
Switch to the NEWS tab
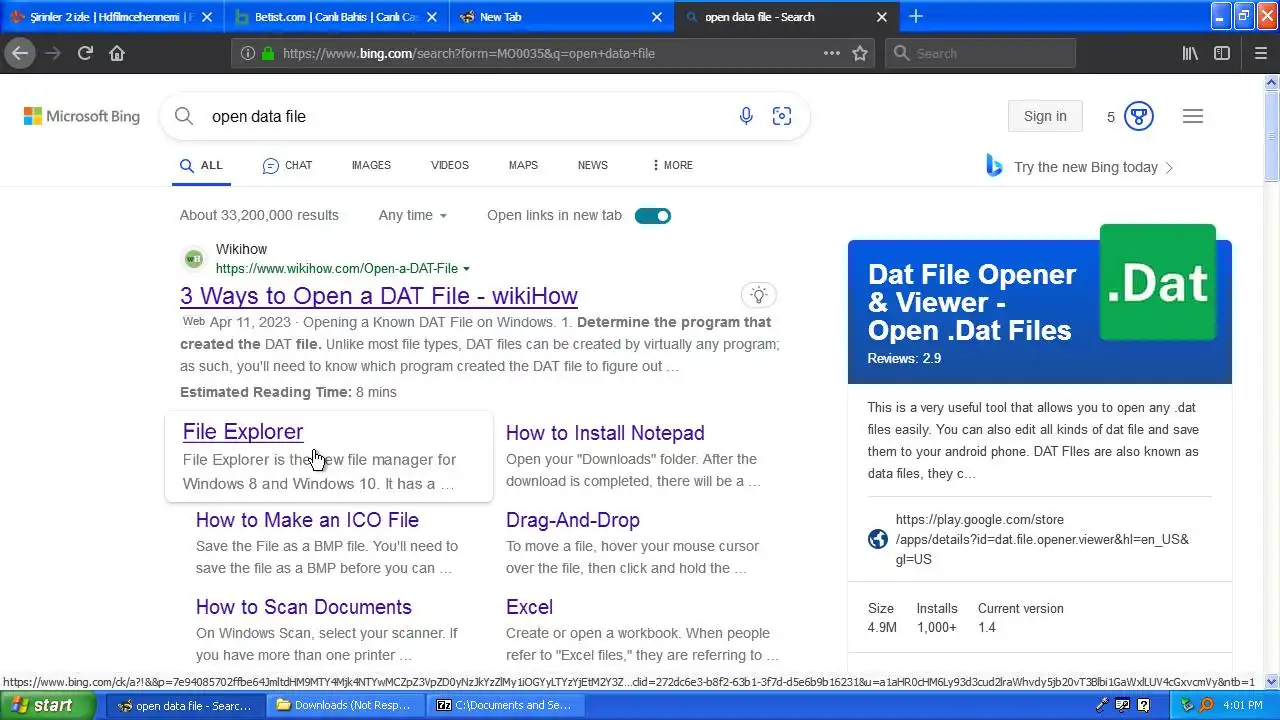tap(592, 165)
